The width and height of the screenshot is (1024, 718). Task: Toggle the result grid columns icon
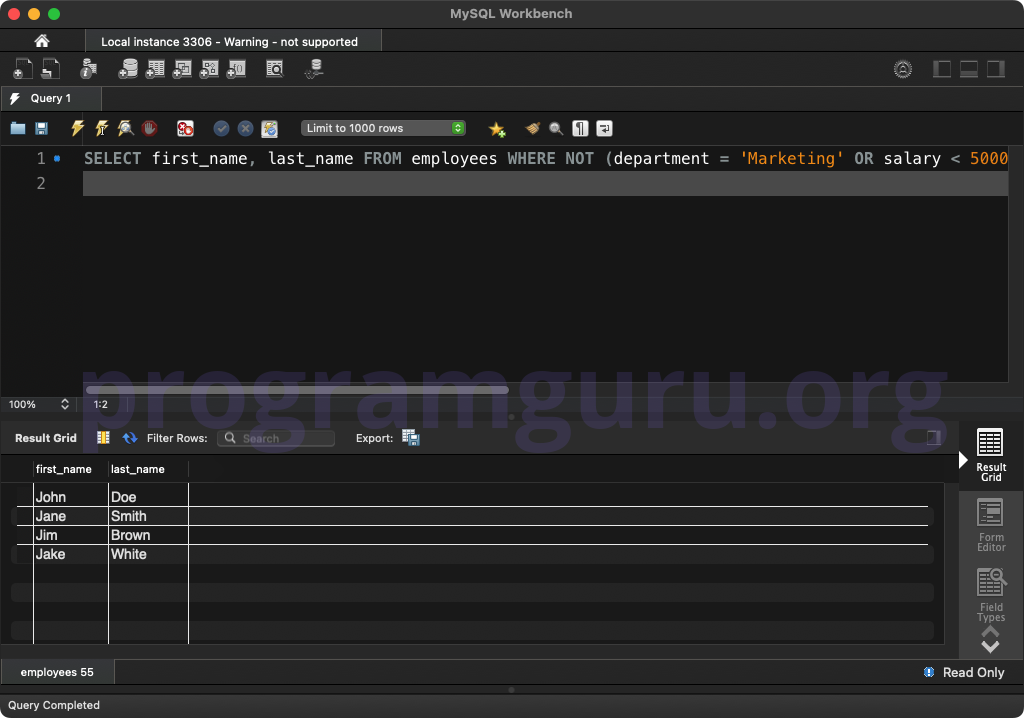click(x=103, y=438)
